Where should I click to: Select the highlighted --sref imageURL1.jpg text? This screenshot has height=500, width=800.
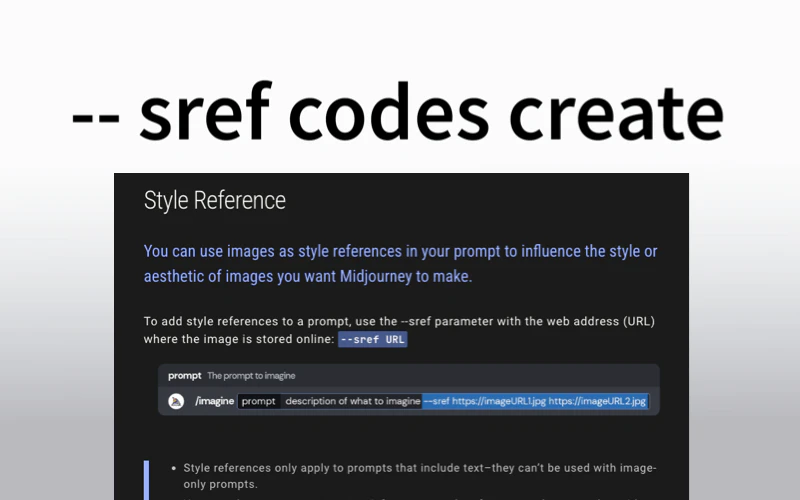click(x=484, y=401)
